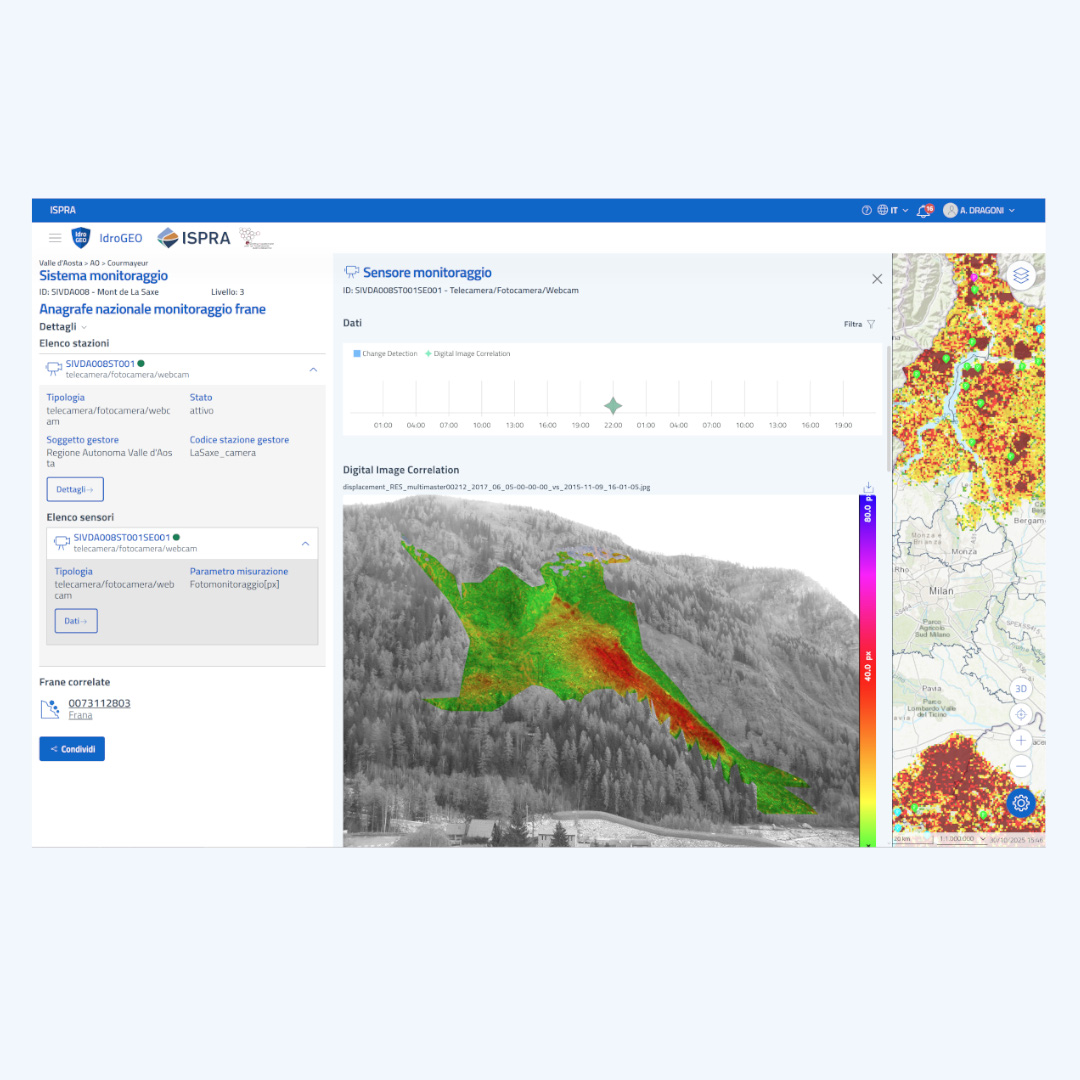Open the notifications bell showing 16 alerts
Screen dimensions: 1080x1080
coord(923,210)
